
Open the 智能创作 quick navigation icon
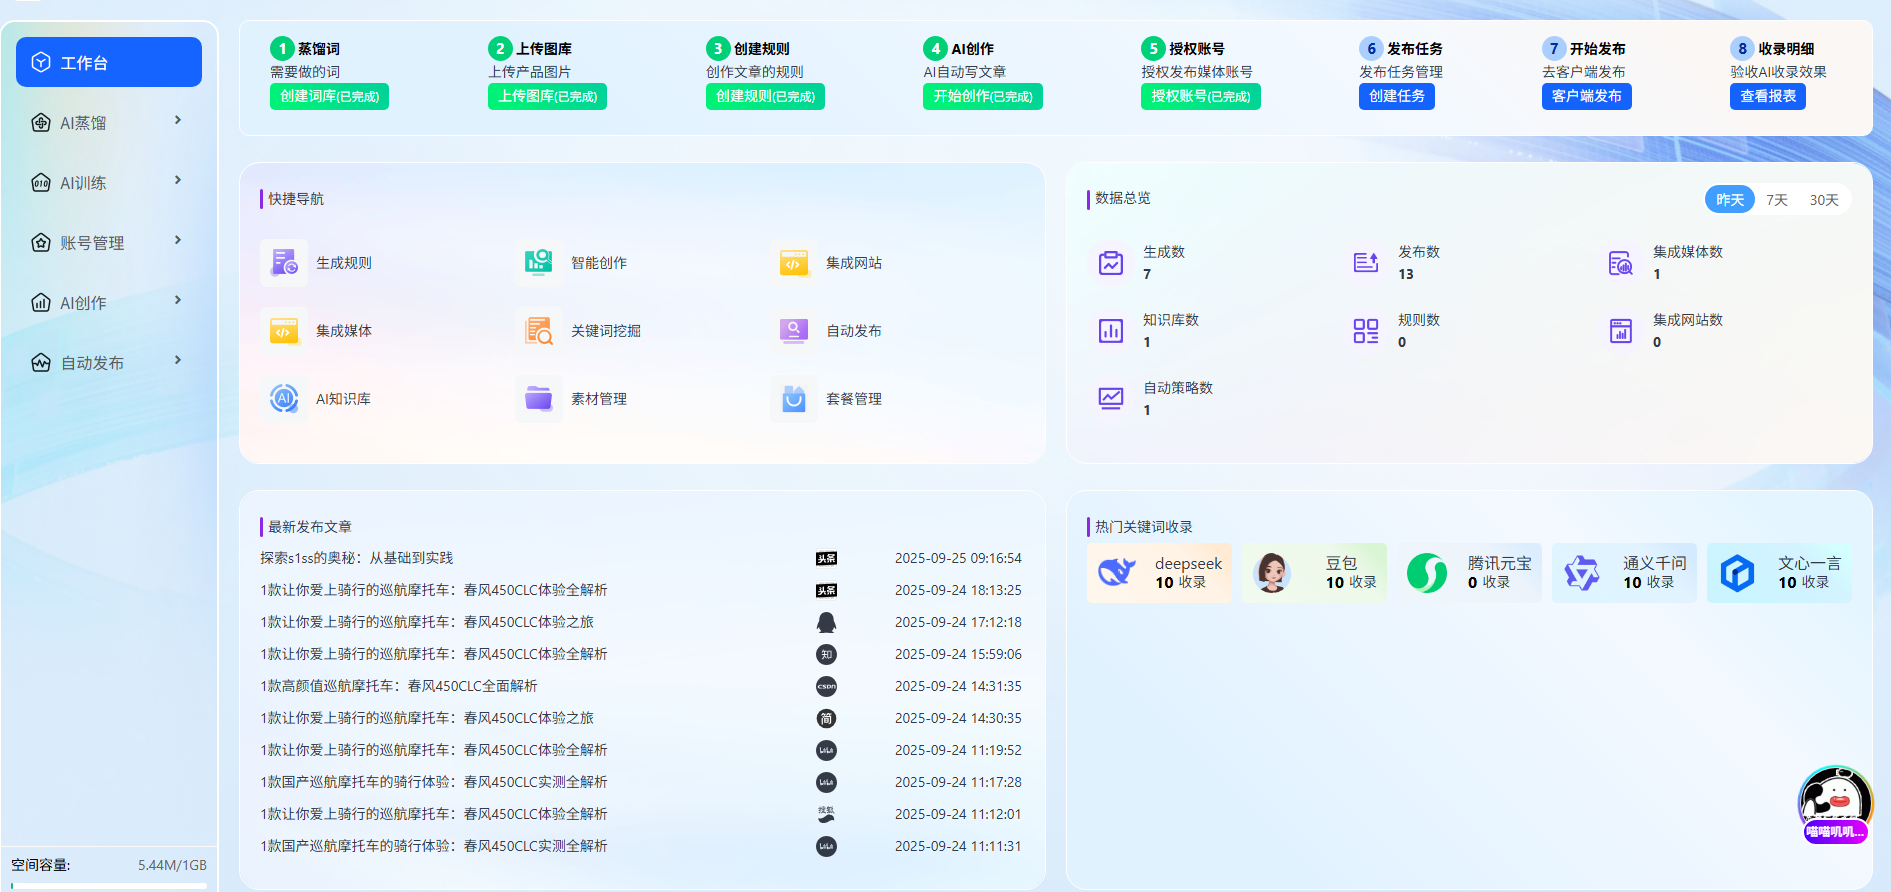pos(539,263)
